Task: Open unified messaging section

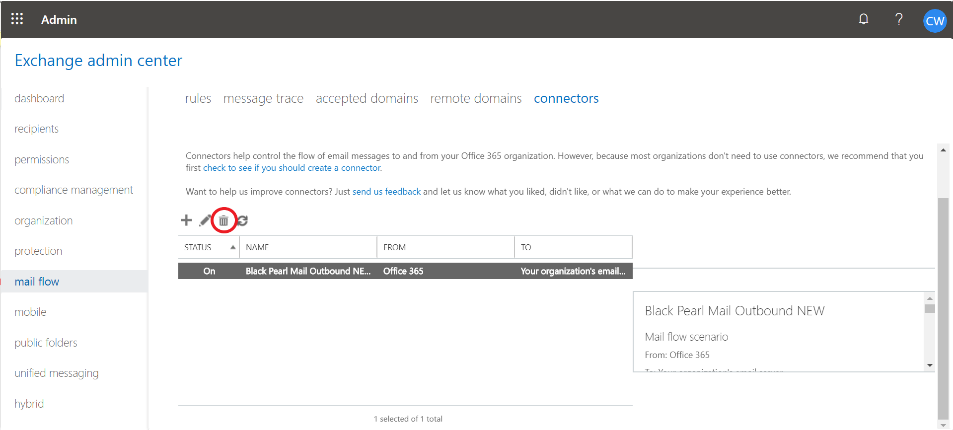Action: click(x=57, y=373)
